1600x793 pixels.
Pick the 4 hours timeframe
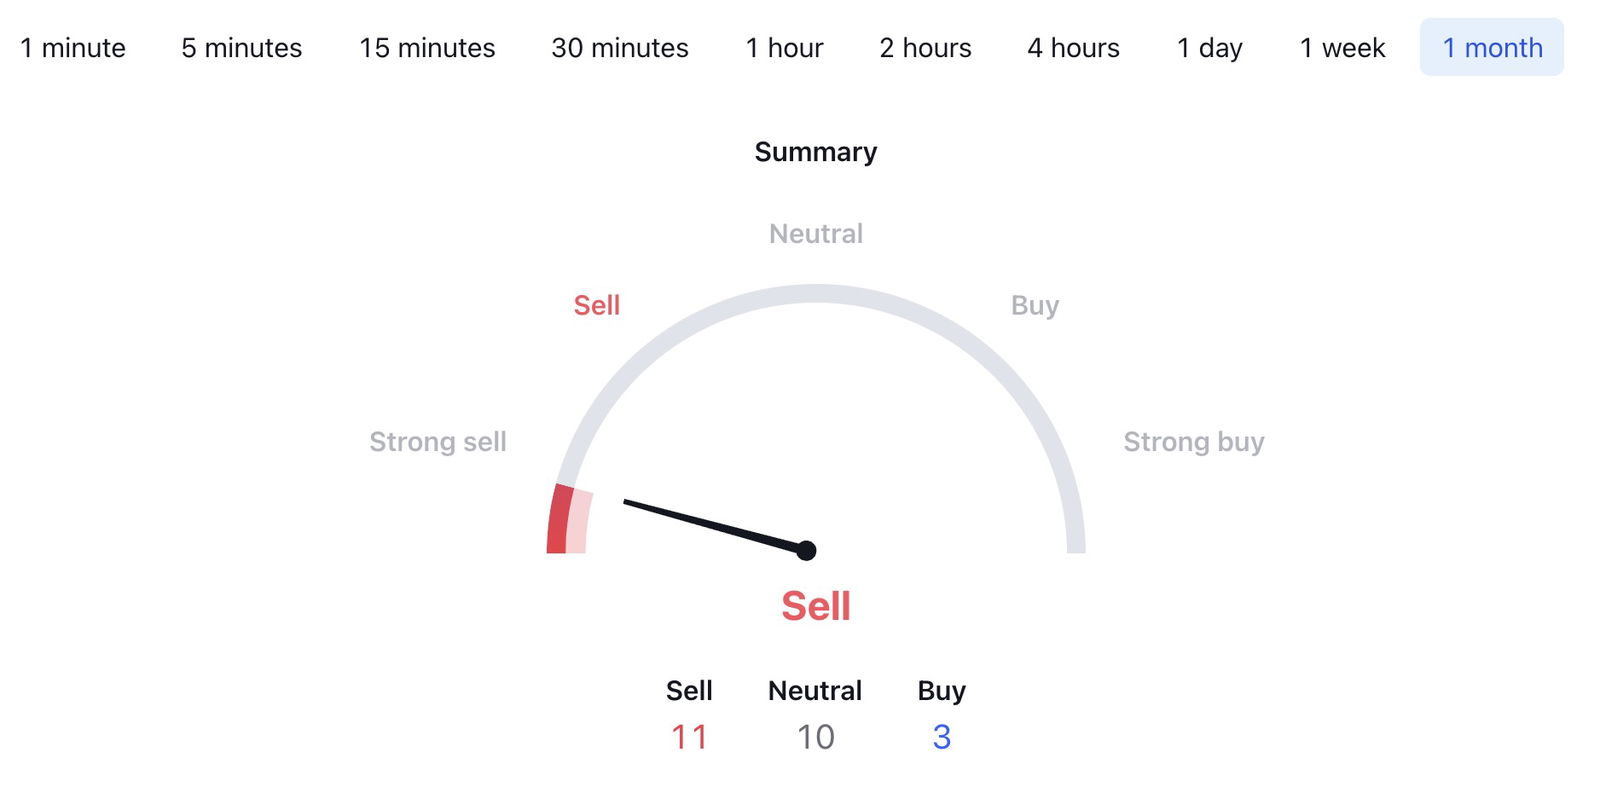pyautogui.click(x=1074, y=48)
